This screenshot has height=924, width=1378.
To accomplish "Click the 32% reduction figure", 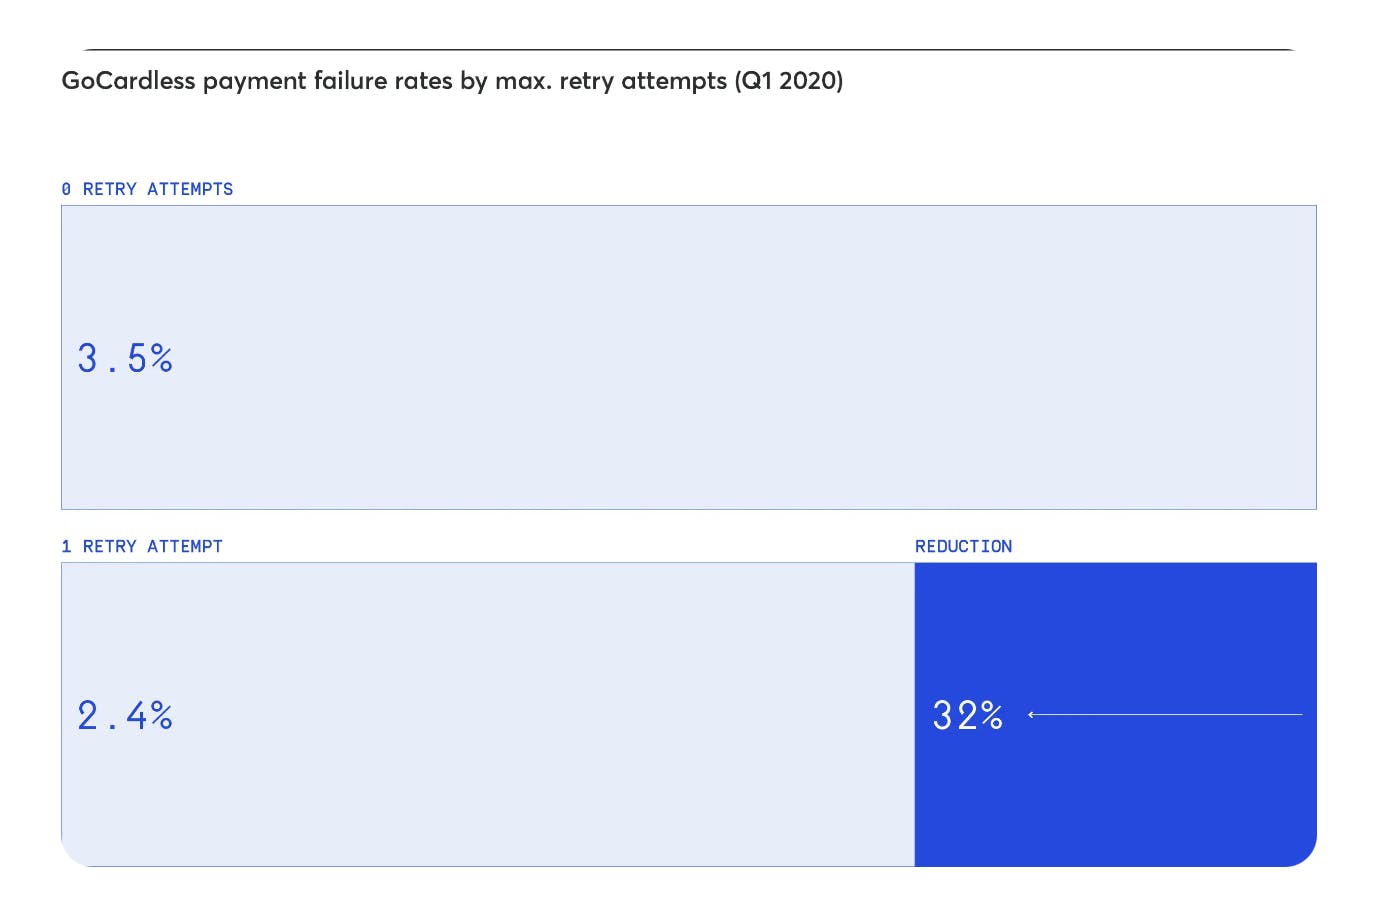I will click(x=967, y=715).
